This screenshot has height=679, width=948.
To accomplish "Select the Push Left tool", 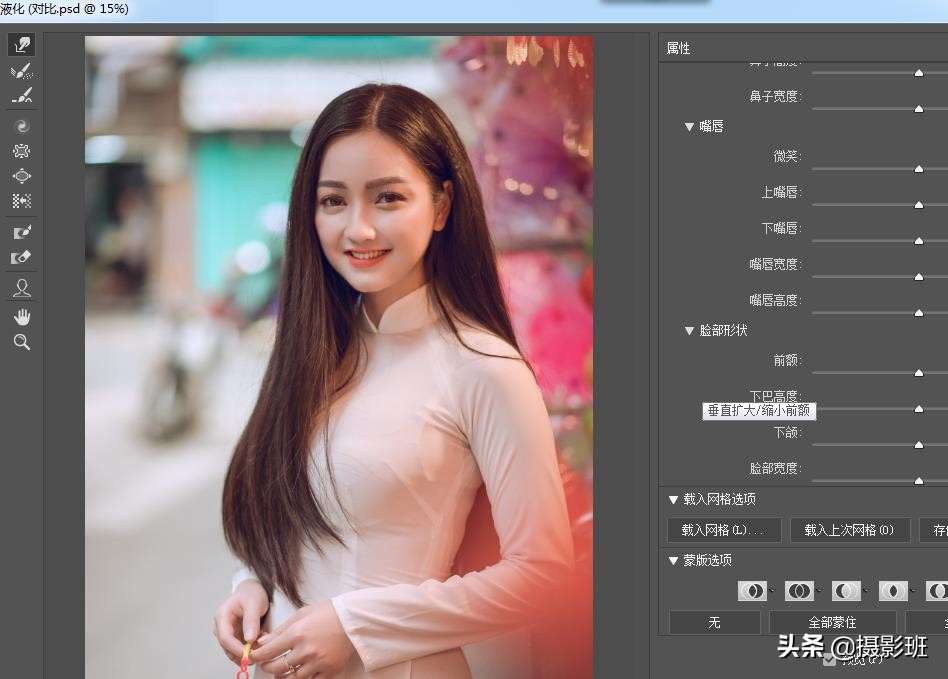I will [x=22, y=201].
